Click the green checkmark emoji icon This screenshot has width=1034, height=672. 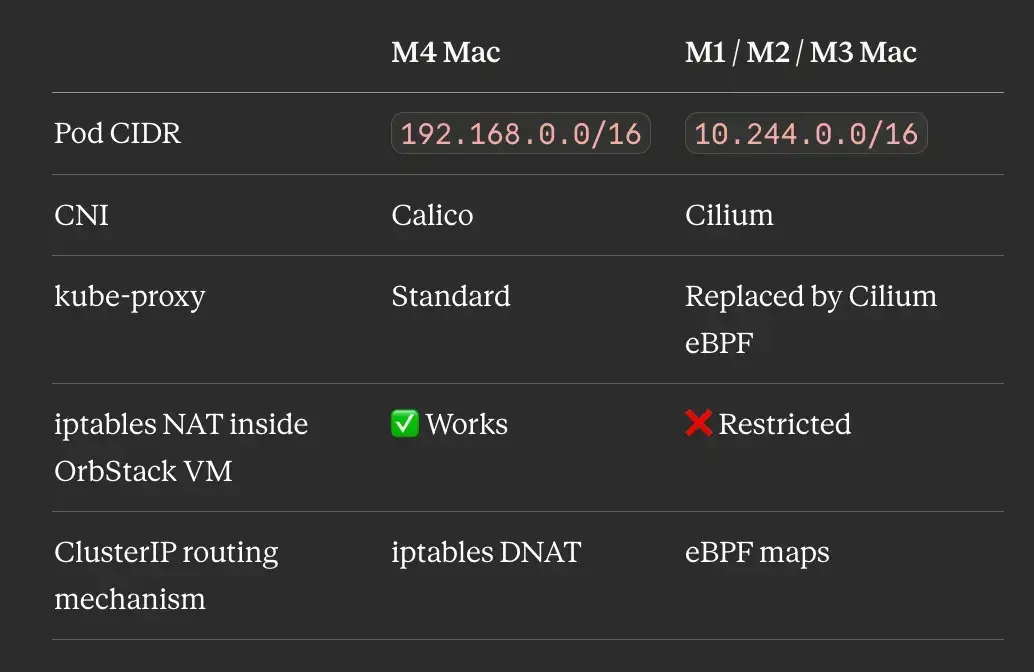tap(405, 423)
